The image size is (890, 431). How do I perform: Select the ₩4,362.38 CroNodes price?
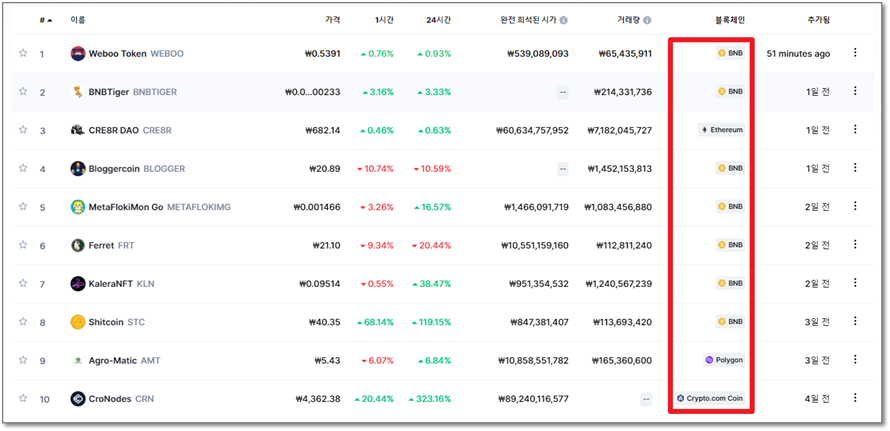318,399
